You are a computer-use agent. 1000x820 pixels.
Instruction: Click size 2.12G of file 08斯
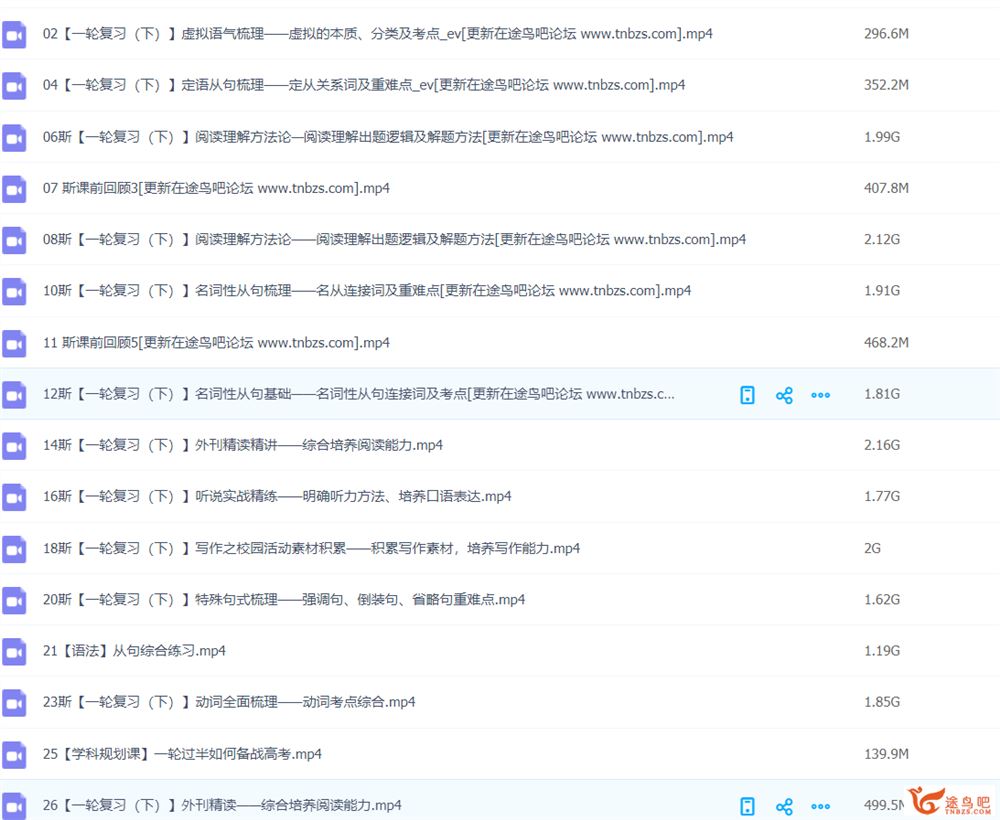882,240
